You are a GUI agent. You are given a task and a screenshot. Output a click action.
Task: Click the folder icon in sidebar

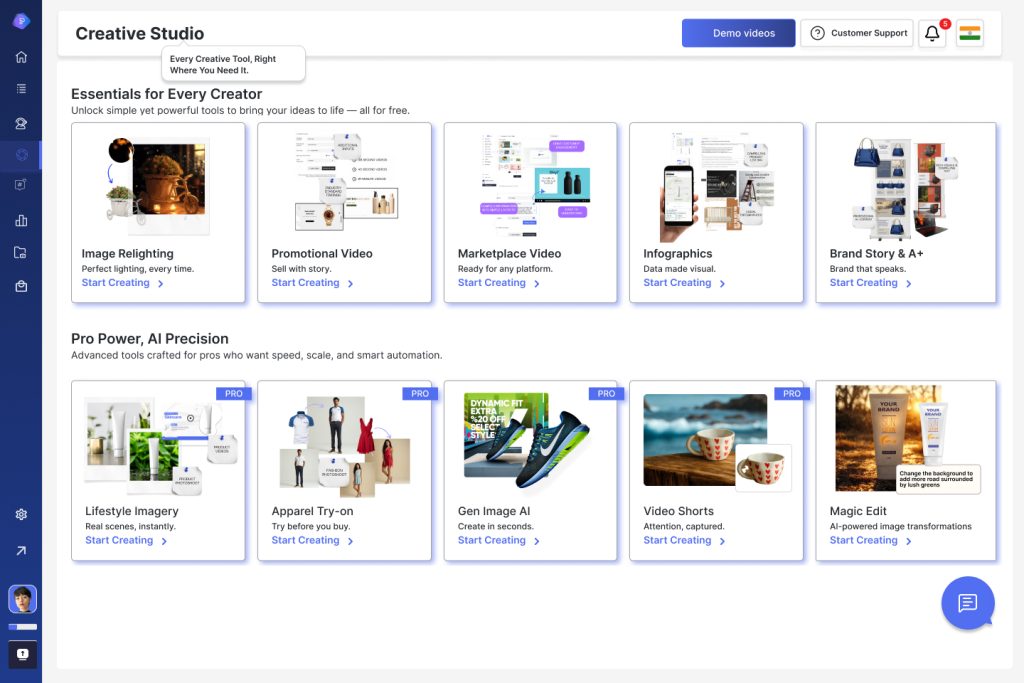pos(21,253)
